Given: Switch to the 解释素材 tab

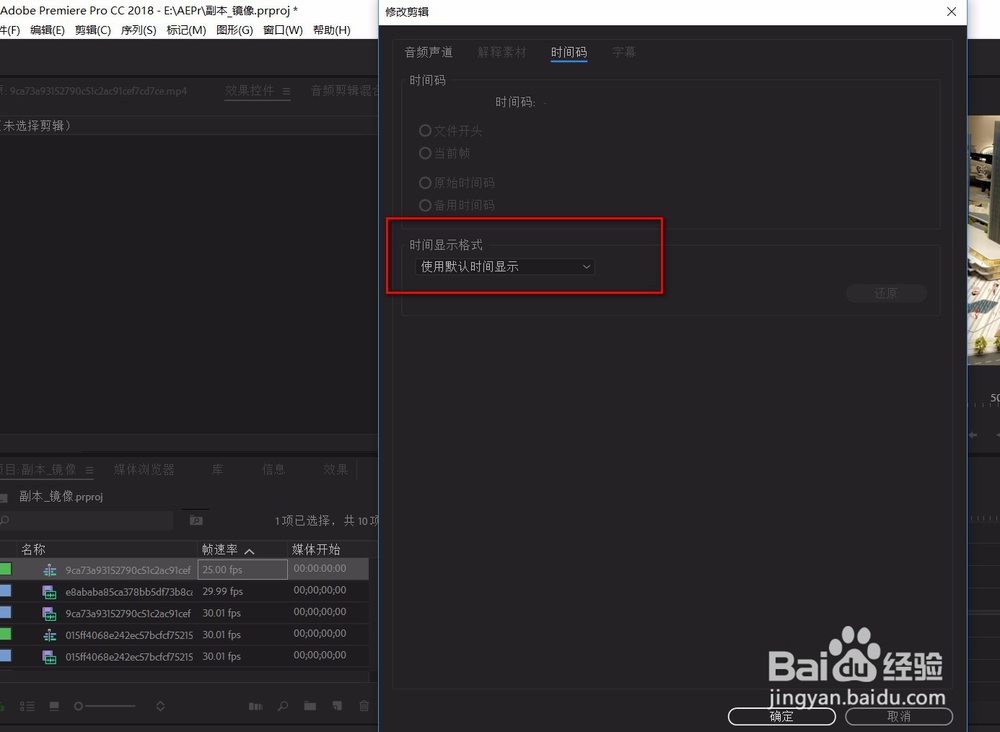Looking at the screenshot, I should pos(502,52).
